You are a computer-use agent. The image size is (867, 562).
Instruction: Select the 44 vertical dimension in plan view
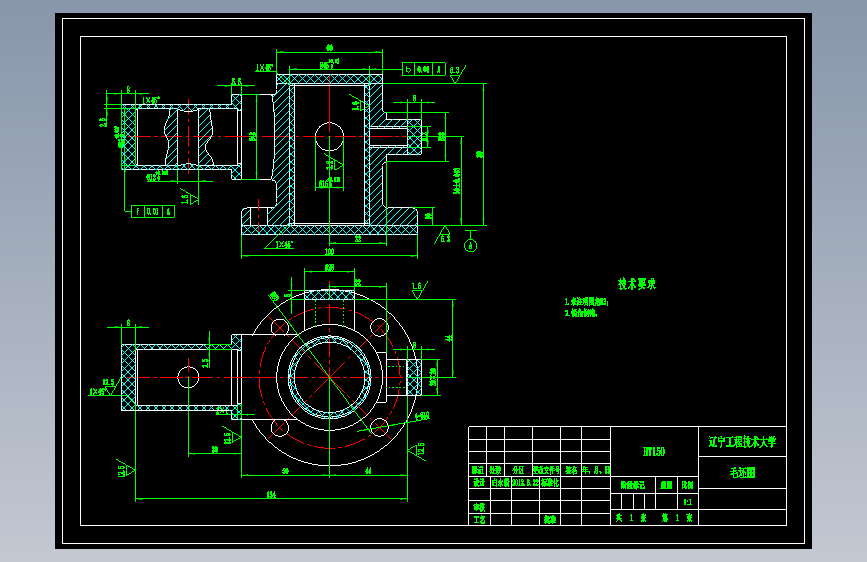(448, 338)
